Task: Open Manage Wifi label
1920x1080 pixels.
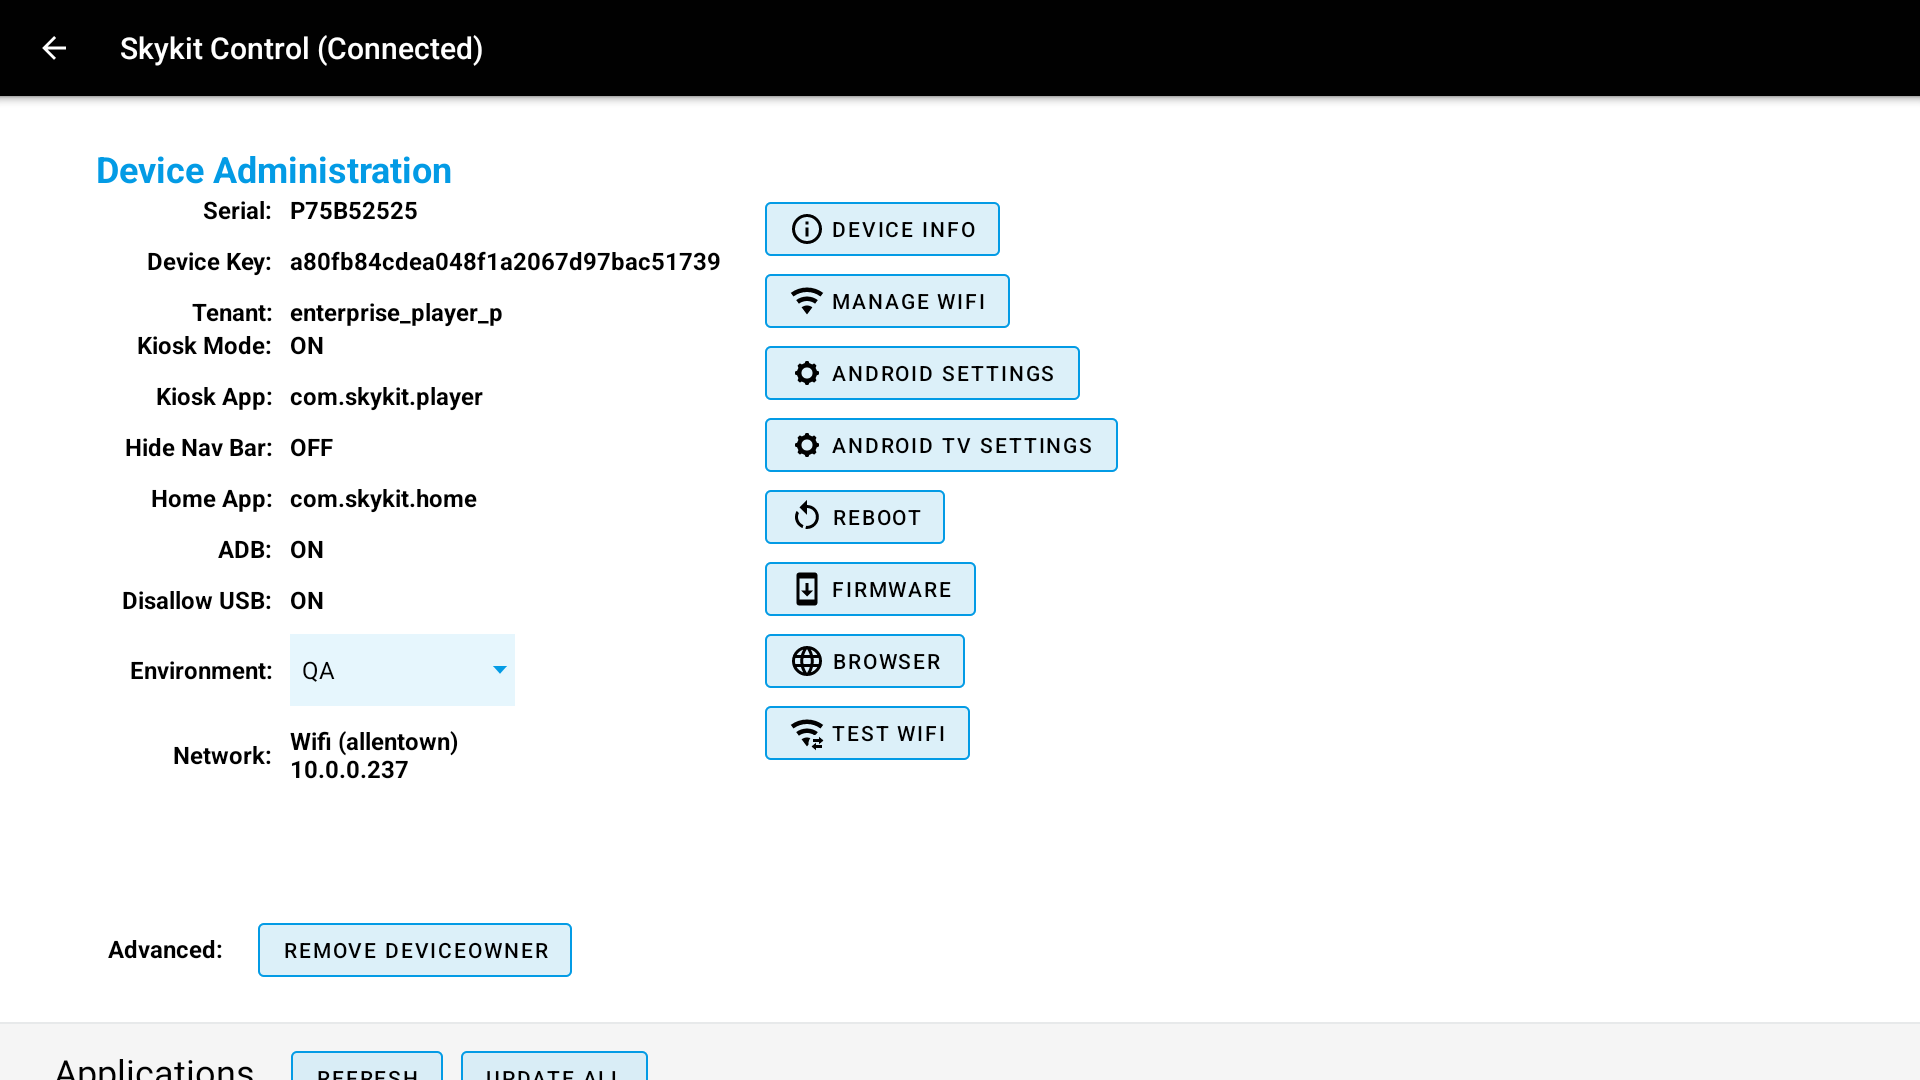Action: (909, 302)
